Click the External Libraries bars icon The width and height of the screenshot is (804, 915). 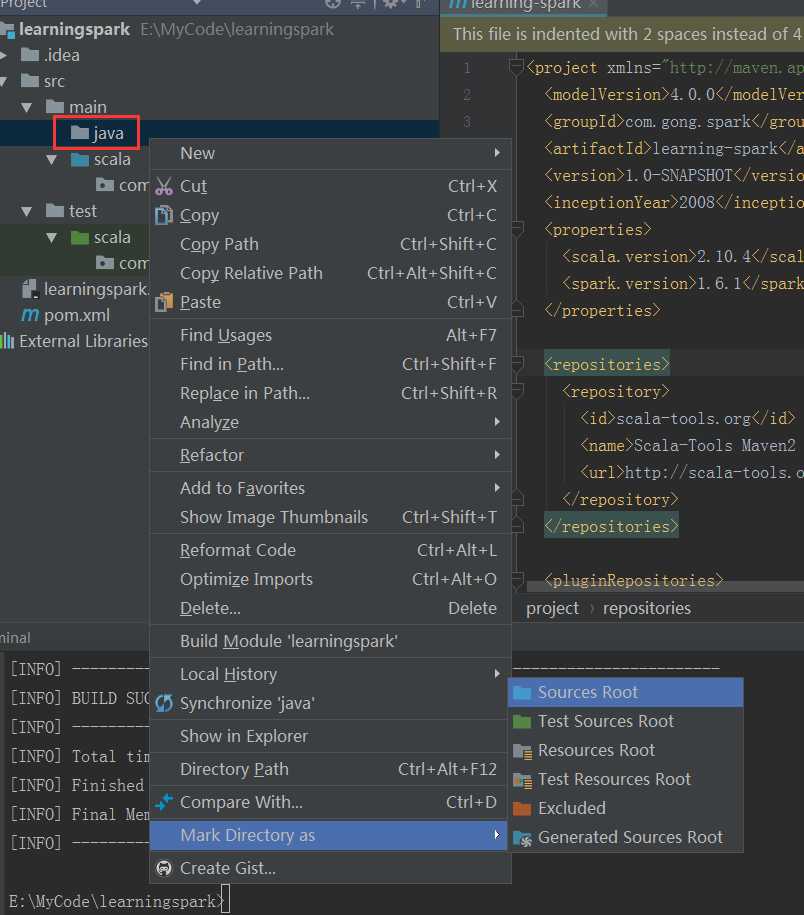pyautogui.click(x=7, y=341)
